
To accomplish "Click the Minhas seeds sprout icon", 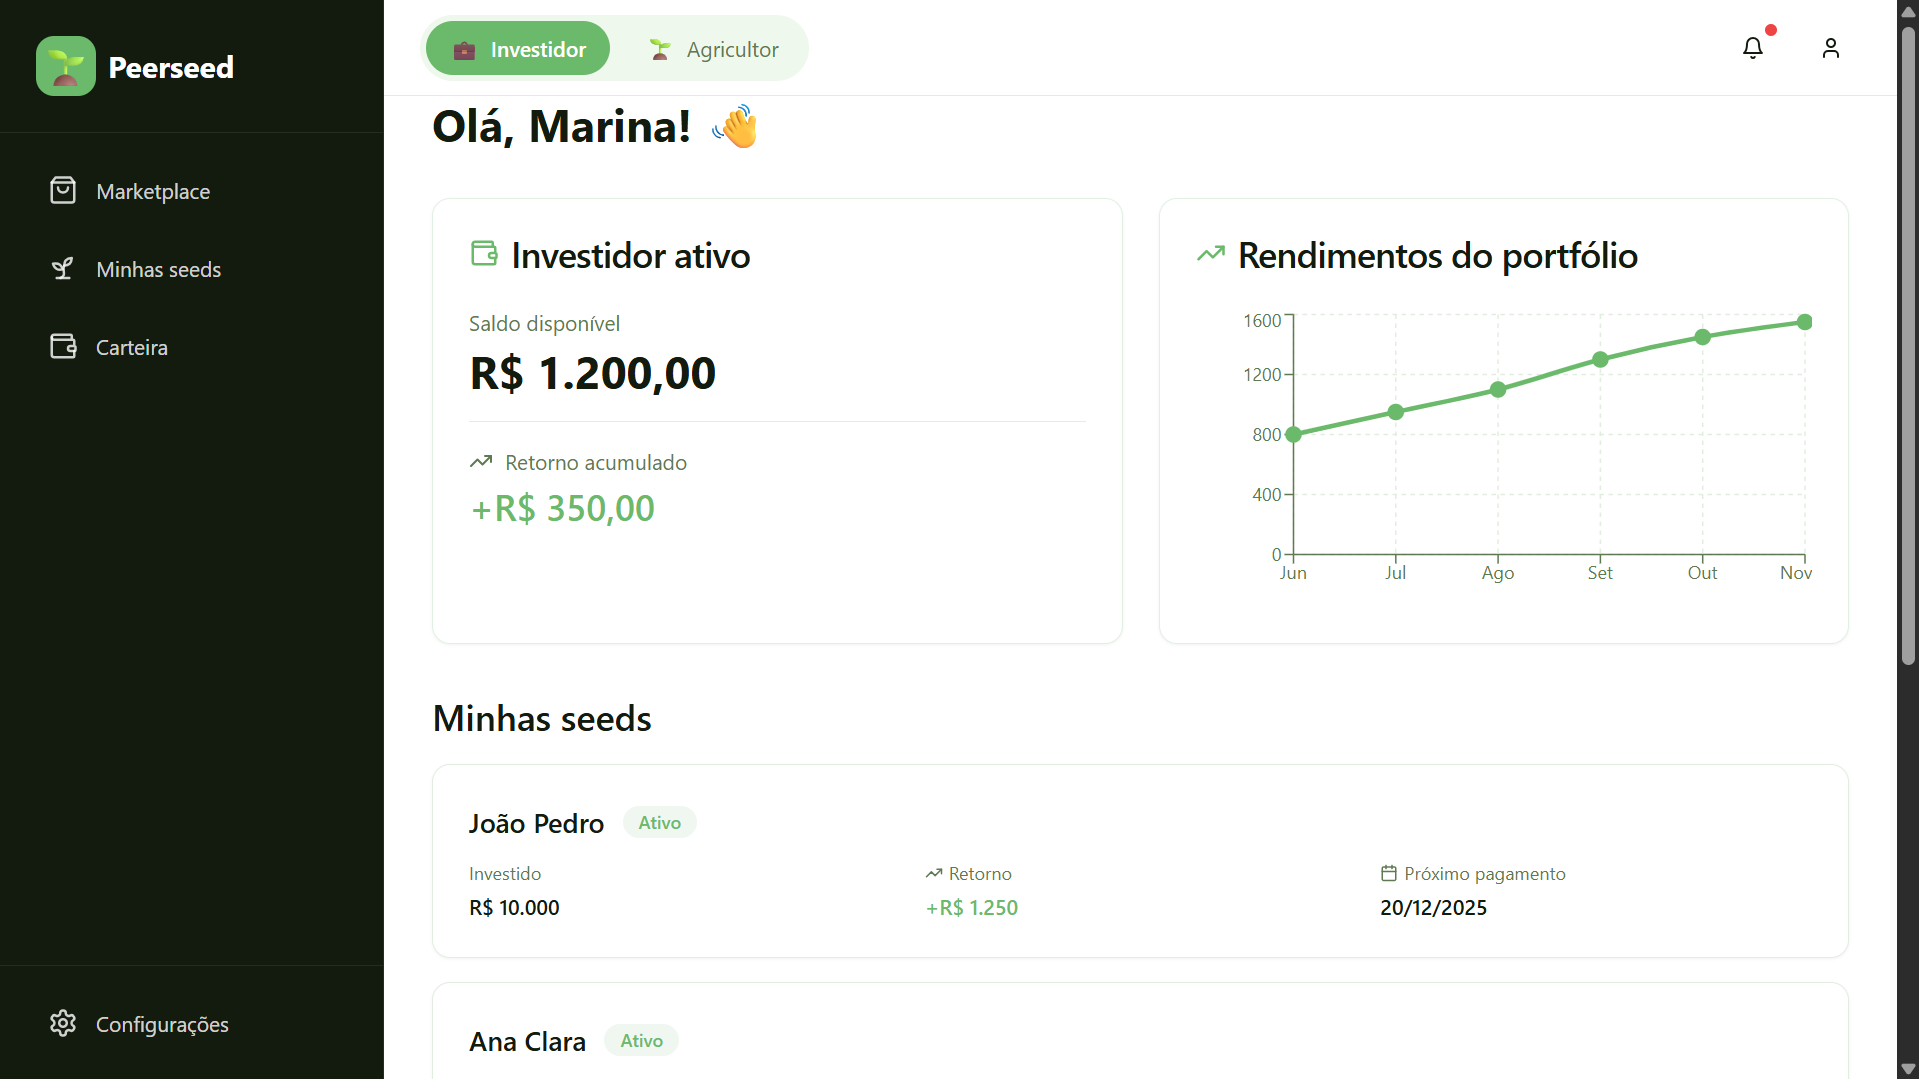I will point(63,268).
